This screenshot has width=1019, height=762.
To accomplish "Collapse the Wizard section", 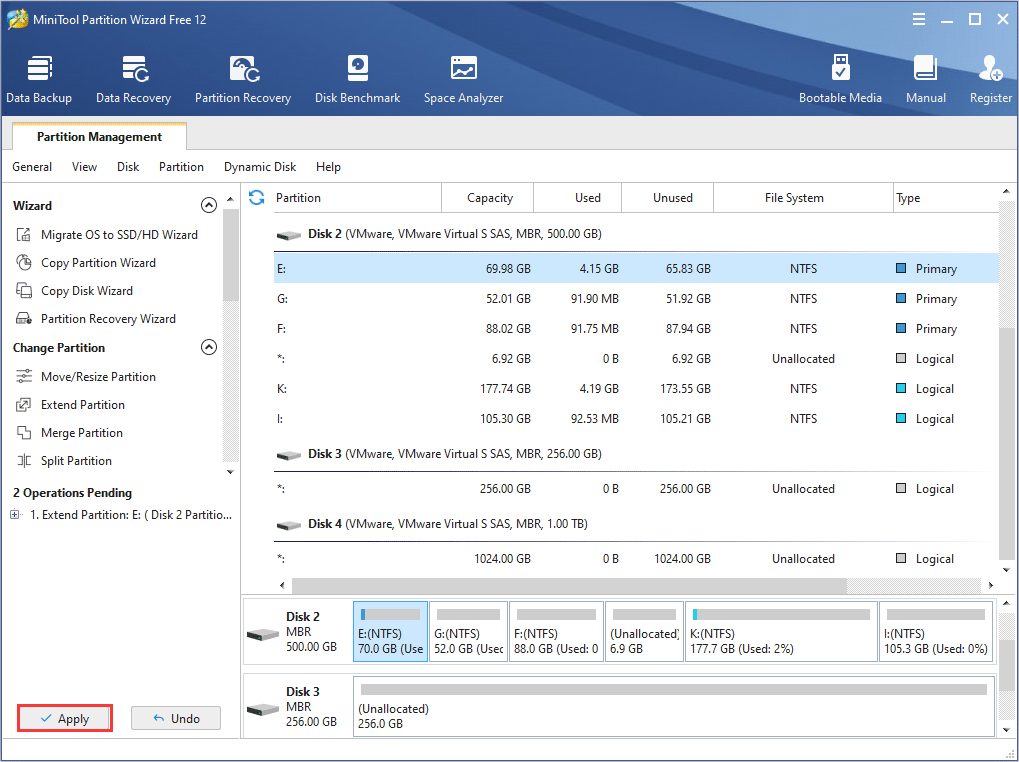I will (x=209, y=205).
